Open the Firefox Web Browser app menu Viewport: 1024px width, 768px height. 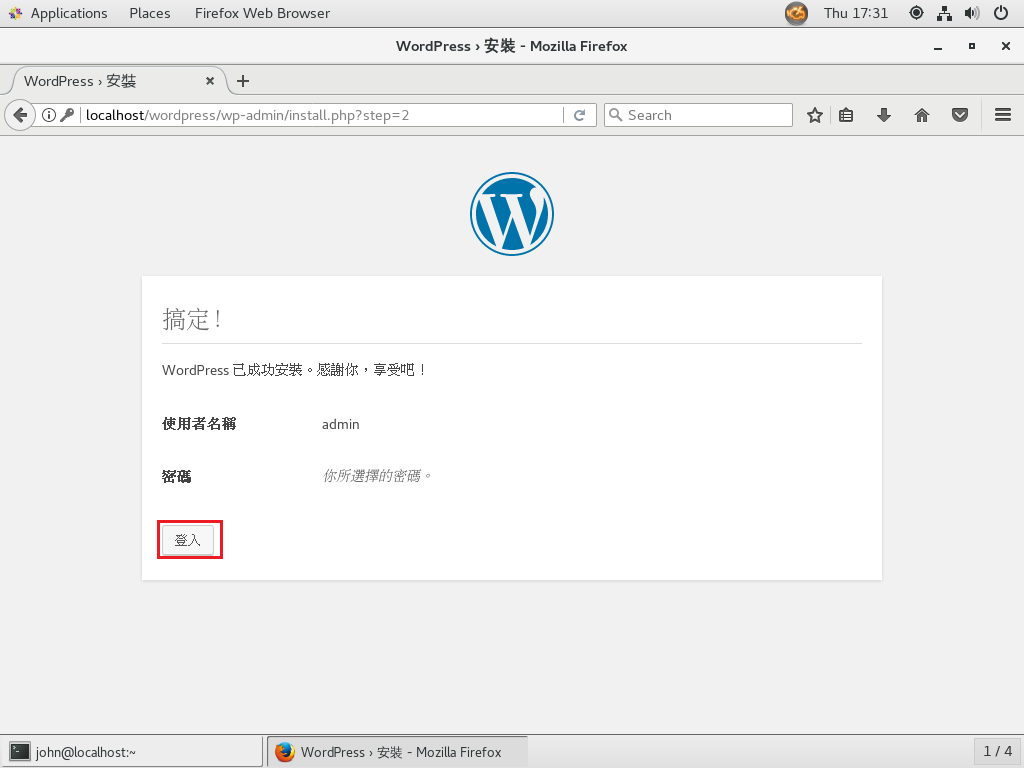(262, 13)
